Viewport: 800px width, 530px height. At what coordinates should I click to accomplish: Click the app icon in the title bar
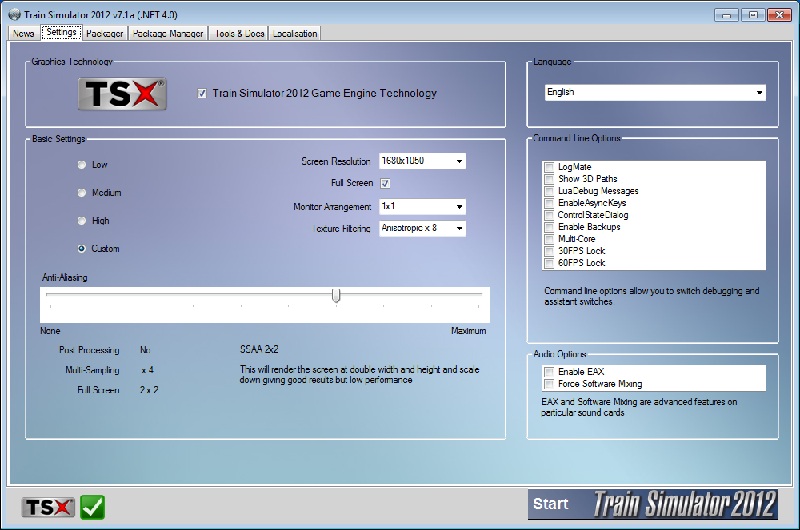click(14, 14)
